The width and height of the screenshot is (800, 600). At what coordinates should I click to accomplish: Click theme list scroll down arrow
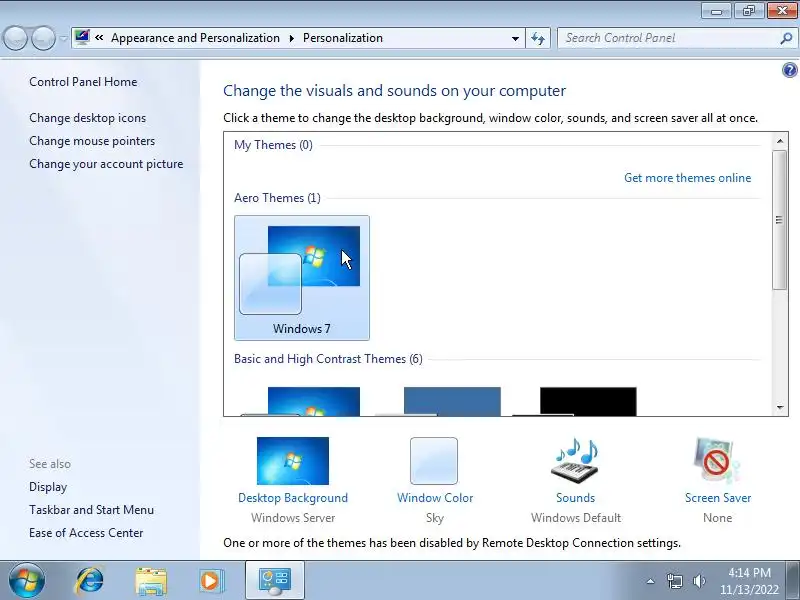(780, 407)
